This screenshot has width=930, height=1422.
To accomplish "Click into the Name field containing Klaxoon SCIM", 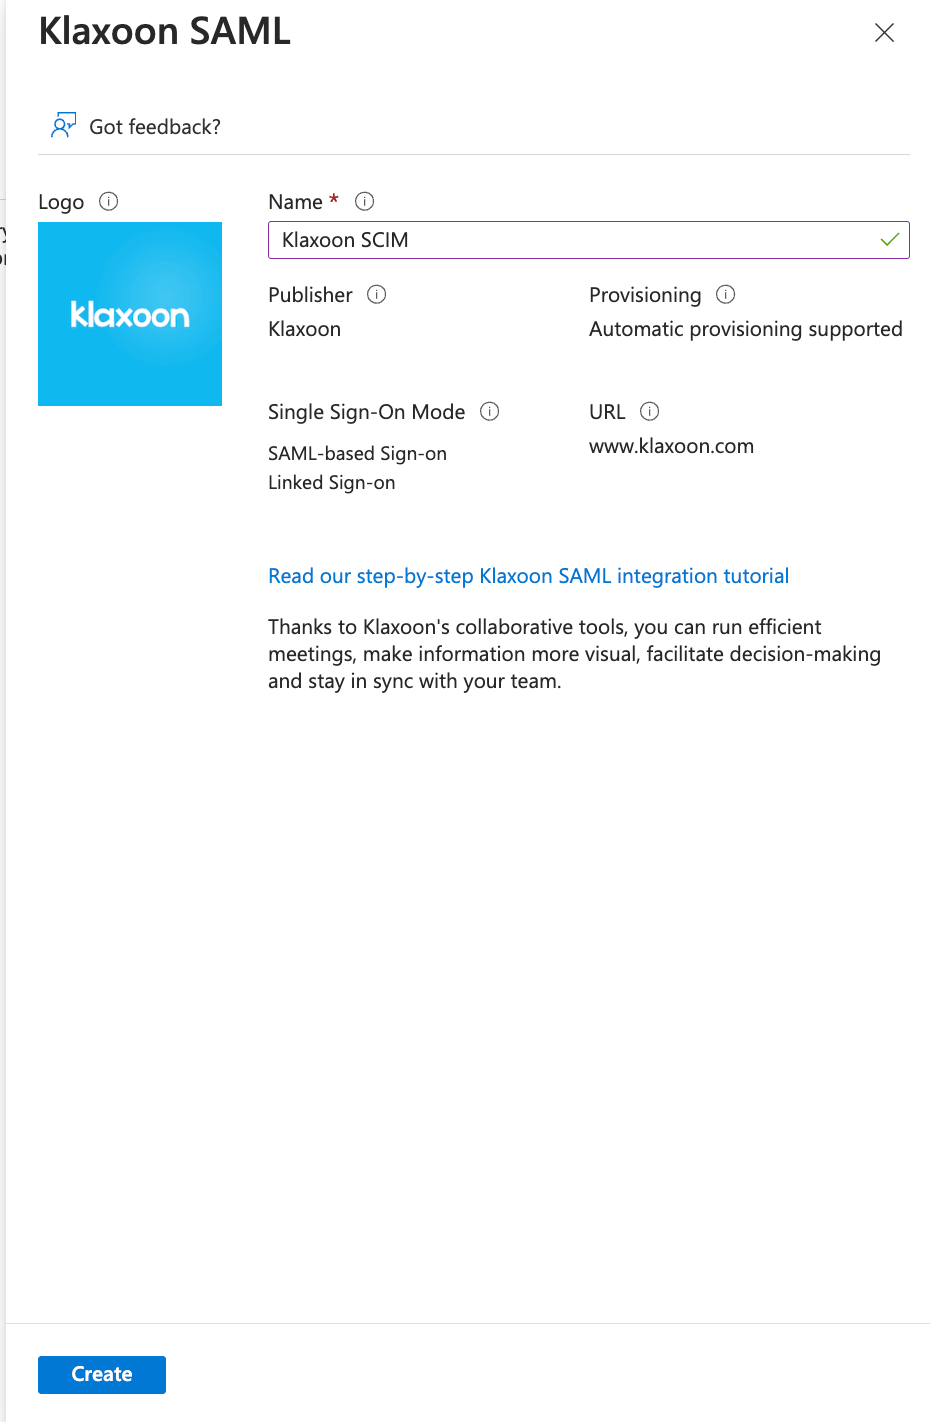I will (x=570, y=240).
